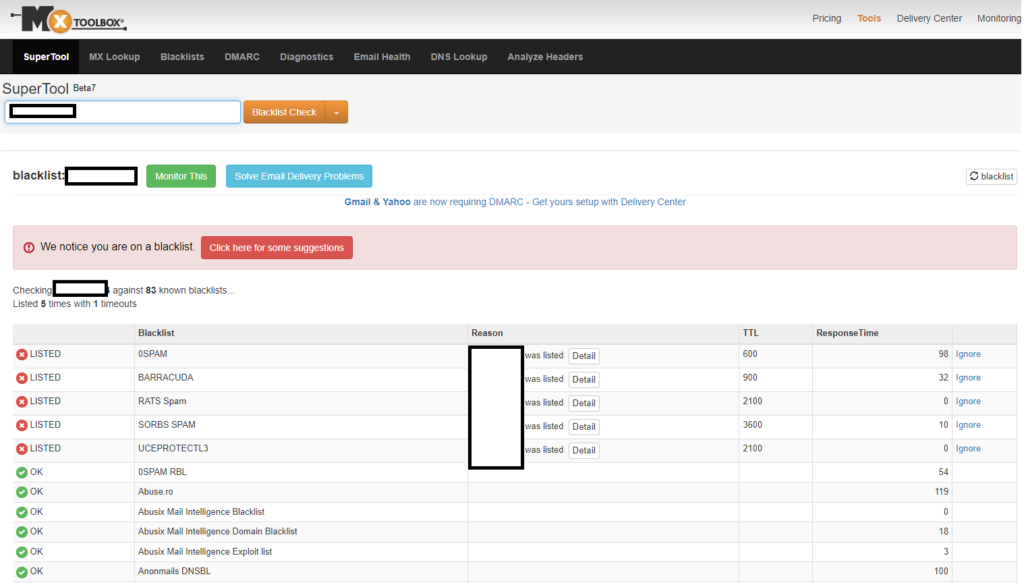Image resolution: width=1024 pixels, height=585 pixels.
Task: Ignore the 0SPAM listing
Action: (x=968, y=354)
